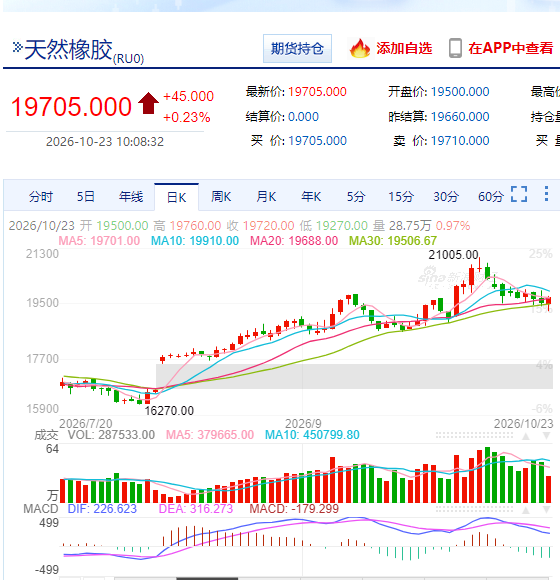Click the DIF: 226.623 label

coord(102,509)
